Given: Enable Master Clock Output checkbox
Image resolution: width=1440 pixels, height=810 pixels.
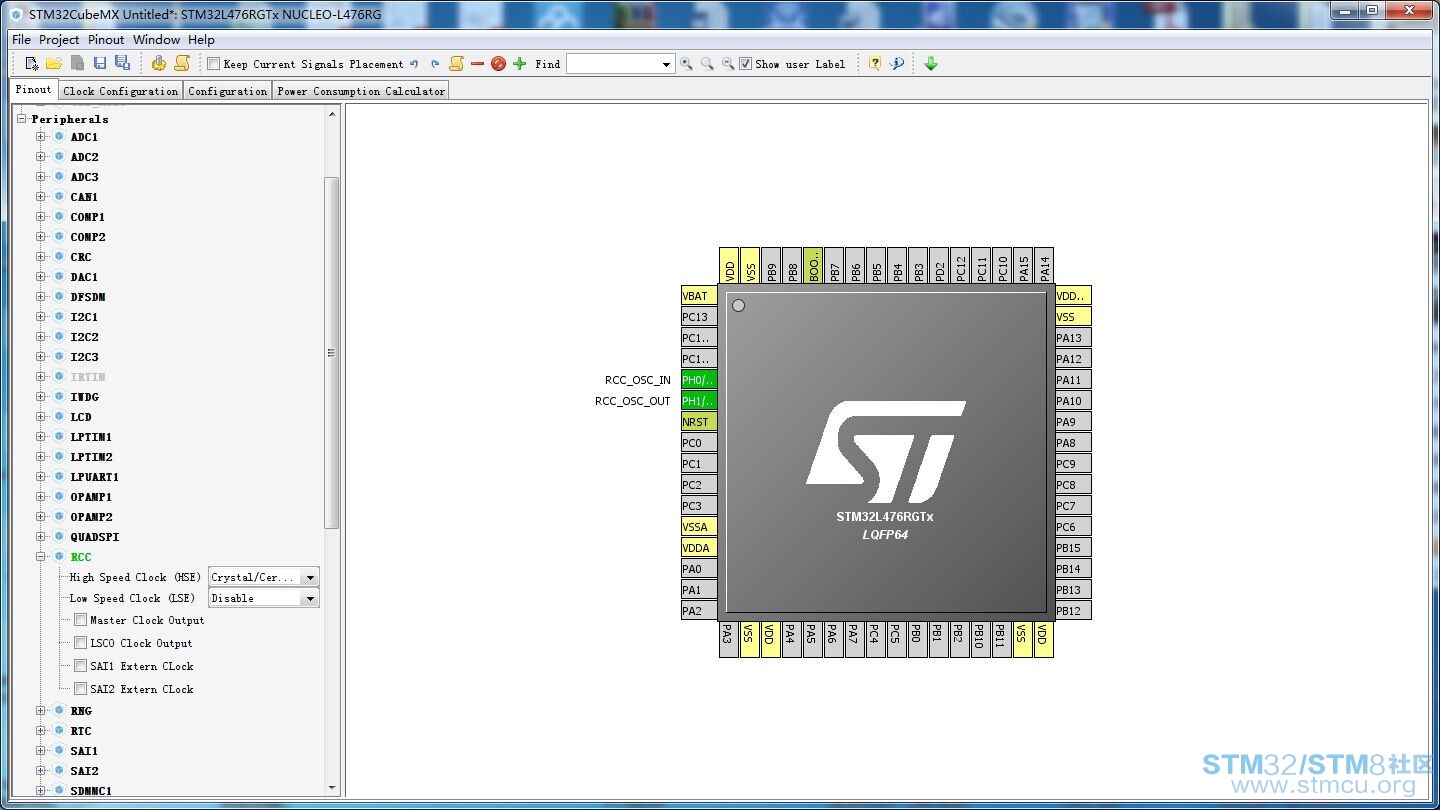Looking at the screenshot, I should pyautogui.click(x=80, y=620).
